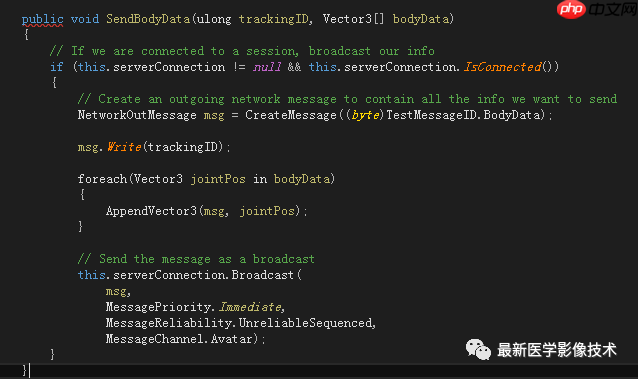Click jointPos variable in the foreach declaration
The image size is (638, 379).
pyautogui.click(x=218, y=179)
